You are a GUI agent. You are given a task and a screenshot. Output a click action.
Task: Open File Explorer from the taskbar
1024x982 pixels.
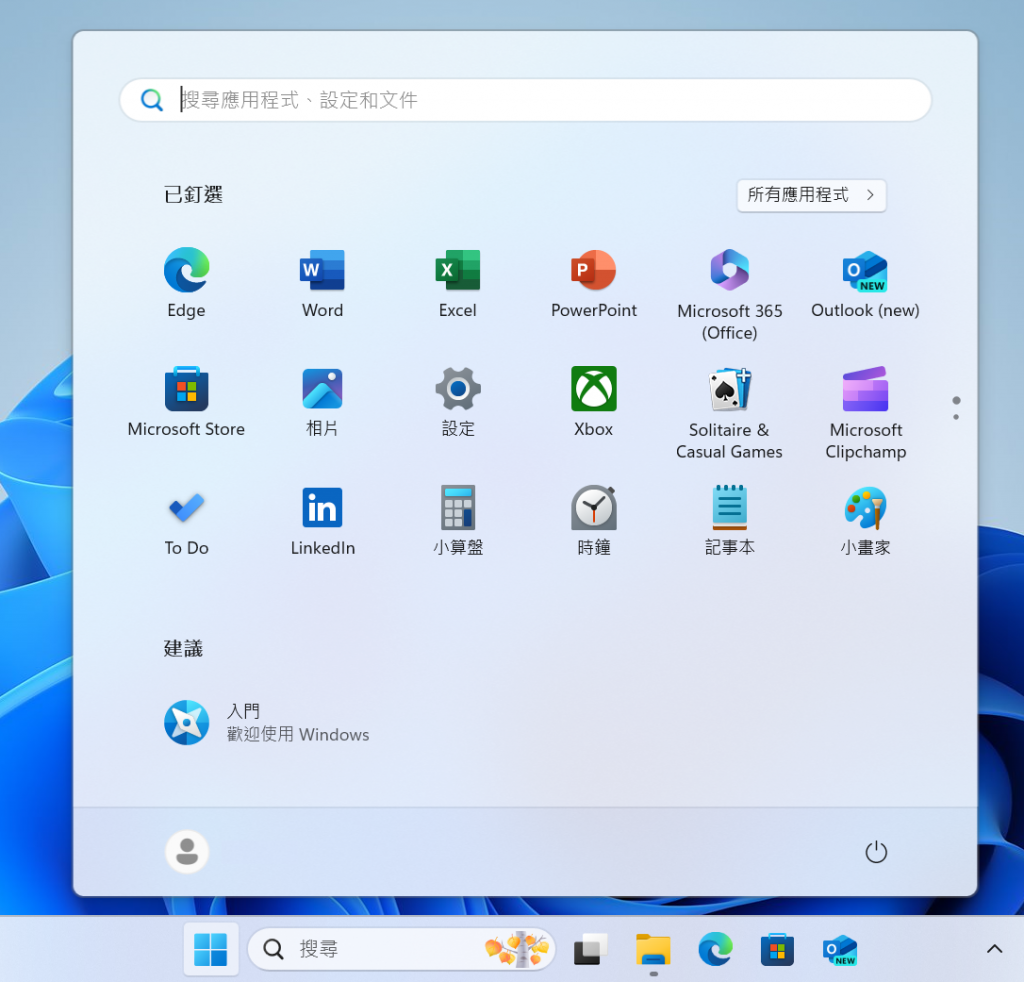click(653, 949)
